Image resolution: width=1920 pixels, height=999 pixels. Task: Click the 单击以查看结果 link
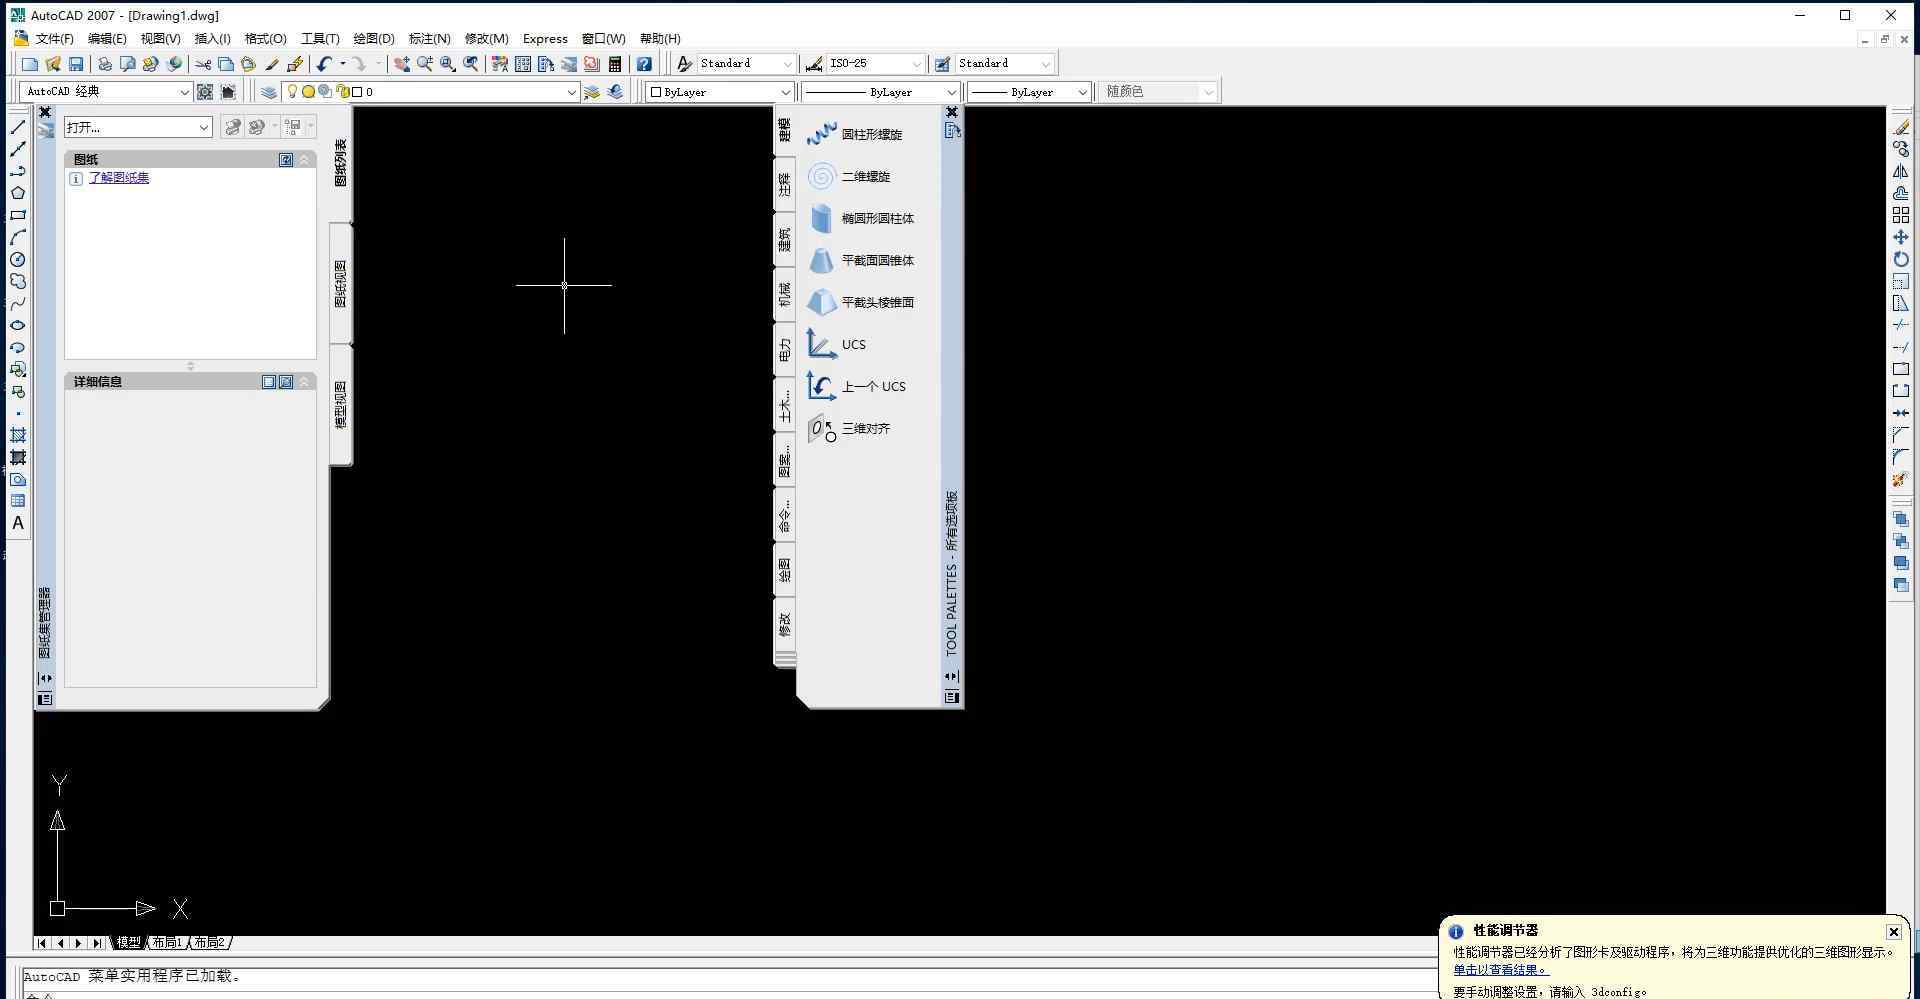point(1501,970)
